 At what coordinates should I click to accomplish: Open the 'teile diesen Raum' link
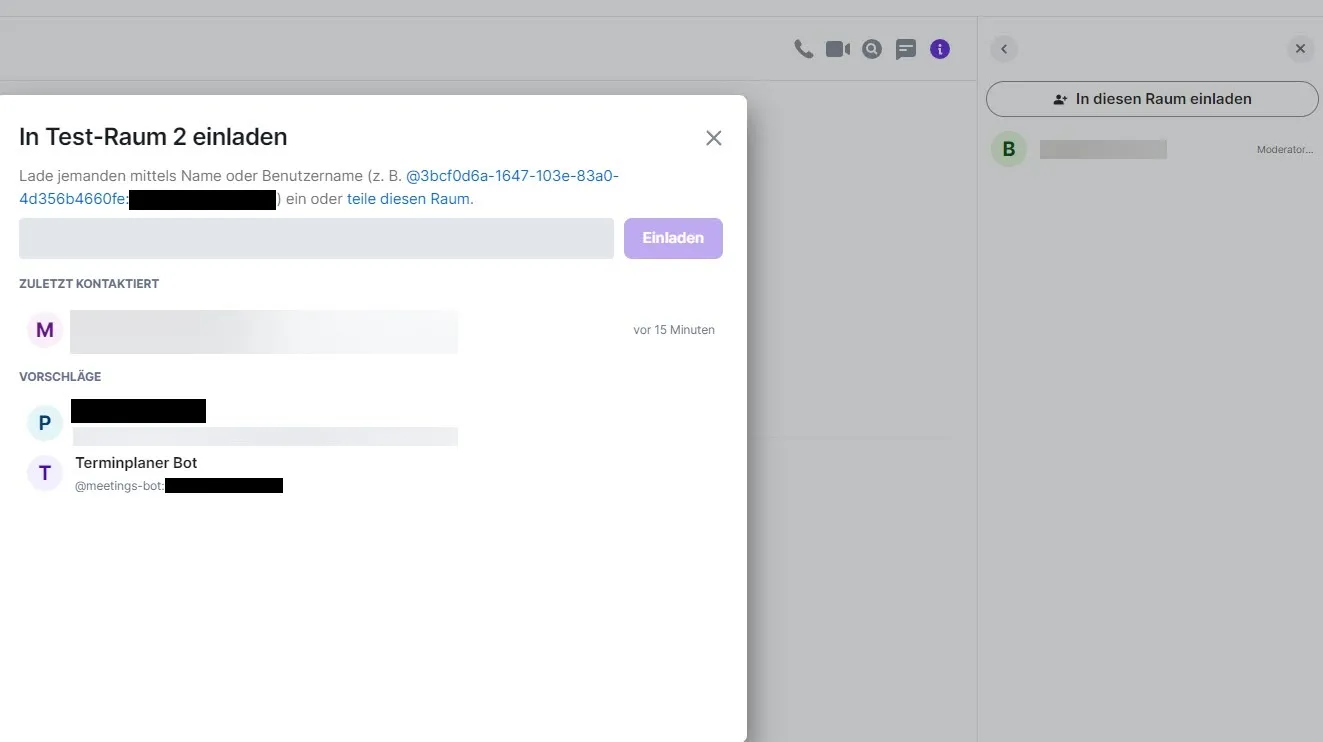pos(409,199)
